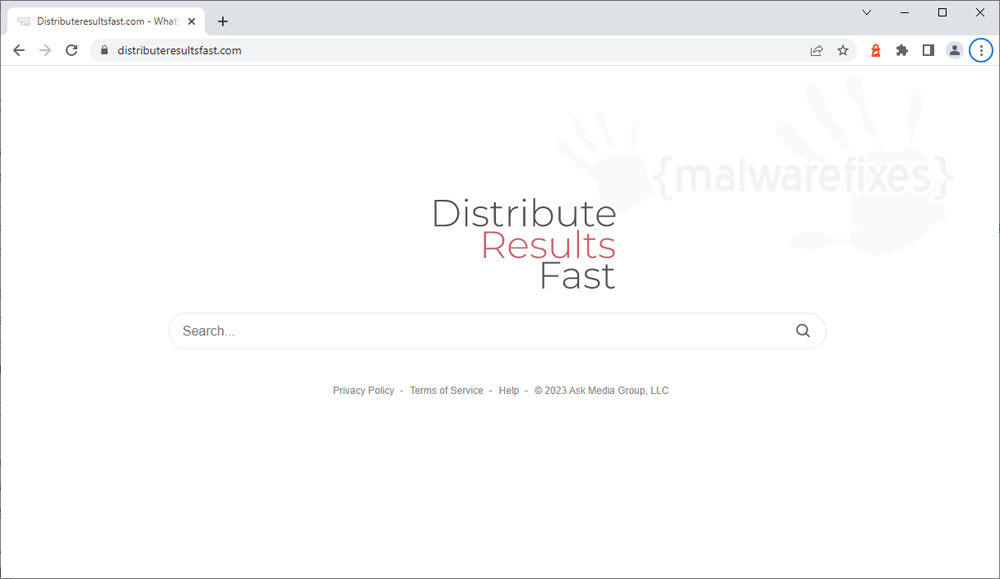Image resolution: width=1000 pixels, height=579 pixels.
Task: Open the Privacy Policy link
Action: tap(364, 390)
